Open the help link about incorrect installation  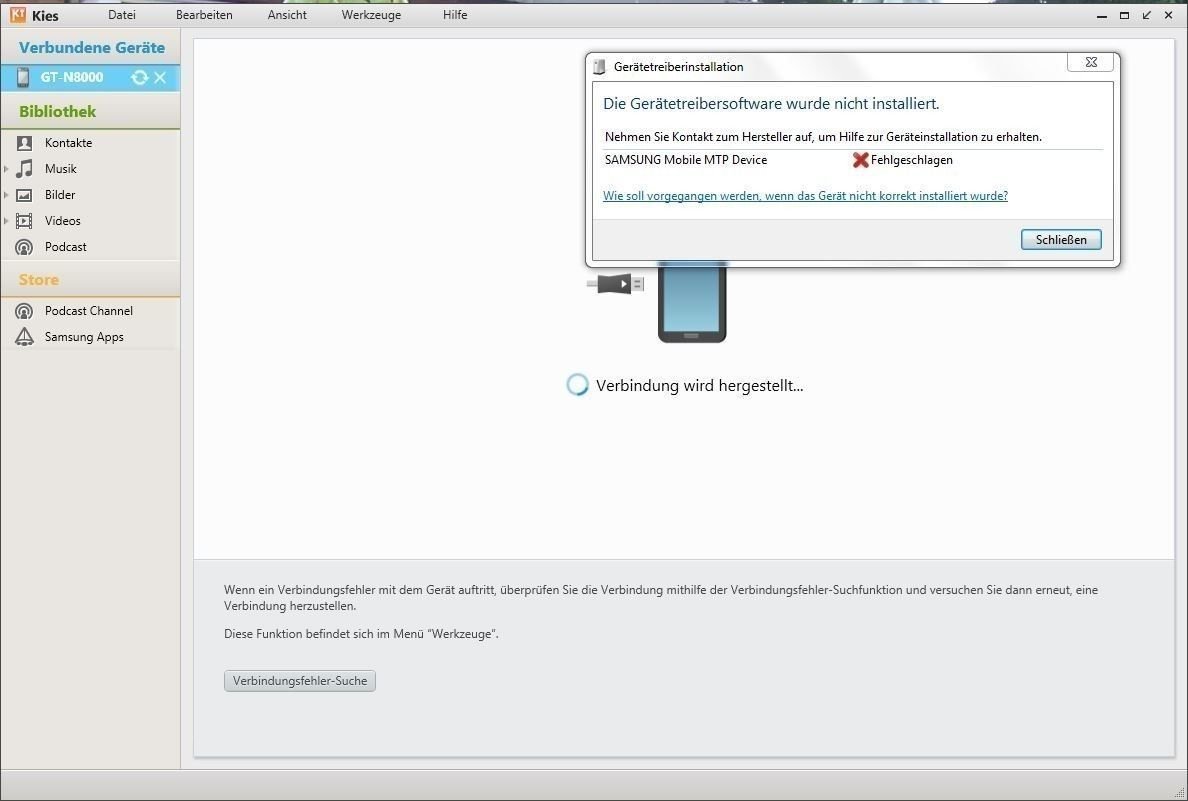[805, 196]
